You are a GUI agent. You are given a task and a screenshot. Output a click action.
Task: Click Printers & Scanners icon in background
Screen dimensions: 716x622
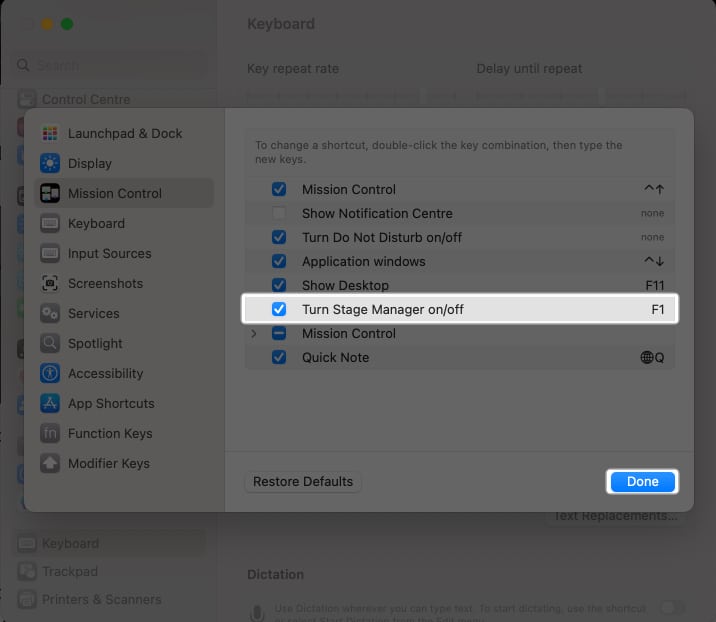(26, 600)
